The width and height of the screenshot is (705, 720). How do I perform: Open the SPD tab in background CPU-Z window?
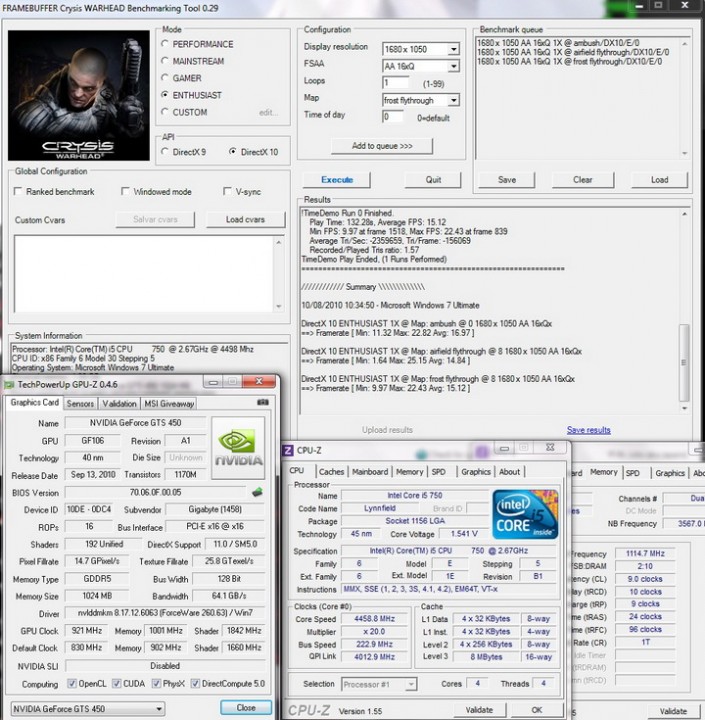(x=633, y=473)
